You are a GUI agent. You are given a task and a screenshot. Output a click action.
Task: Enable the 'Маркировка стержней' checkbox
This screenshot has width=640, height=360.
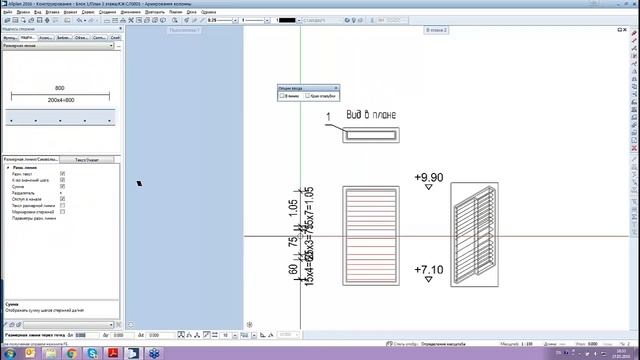(62, 212)
